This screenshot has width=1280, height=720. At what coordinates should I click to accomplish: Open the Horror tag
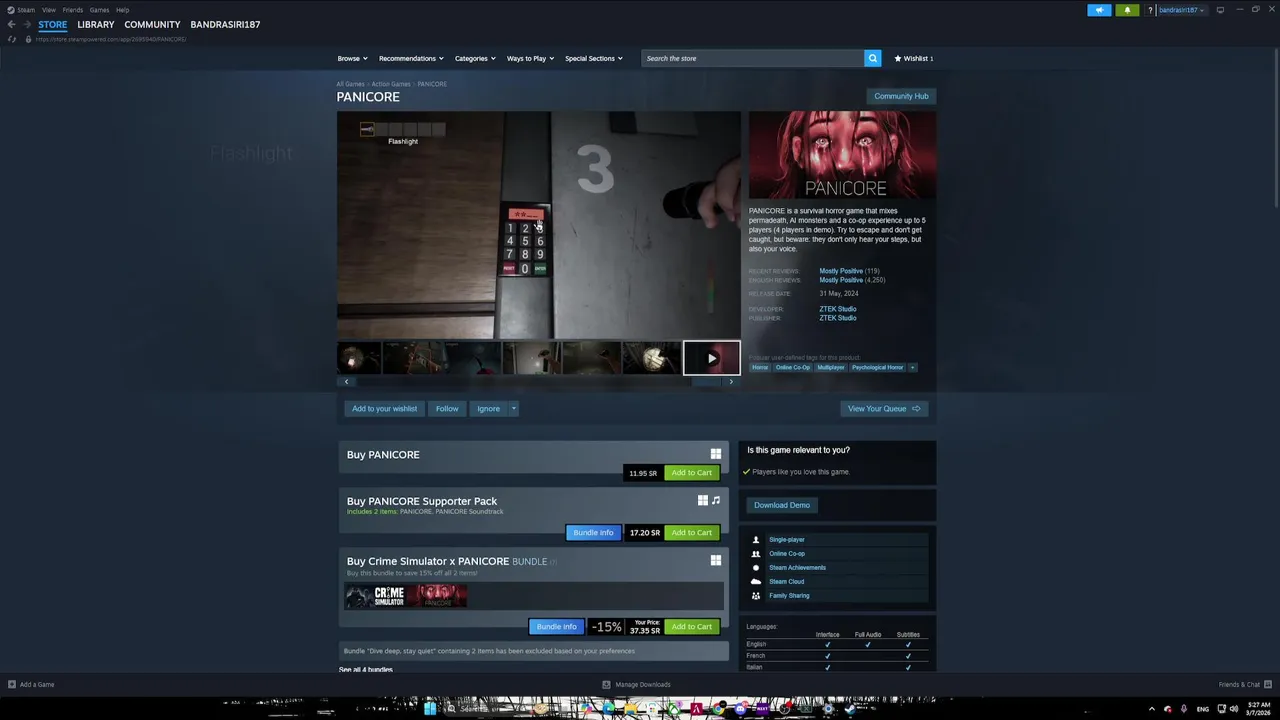click(x=760, y=367)
